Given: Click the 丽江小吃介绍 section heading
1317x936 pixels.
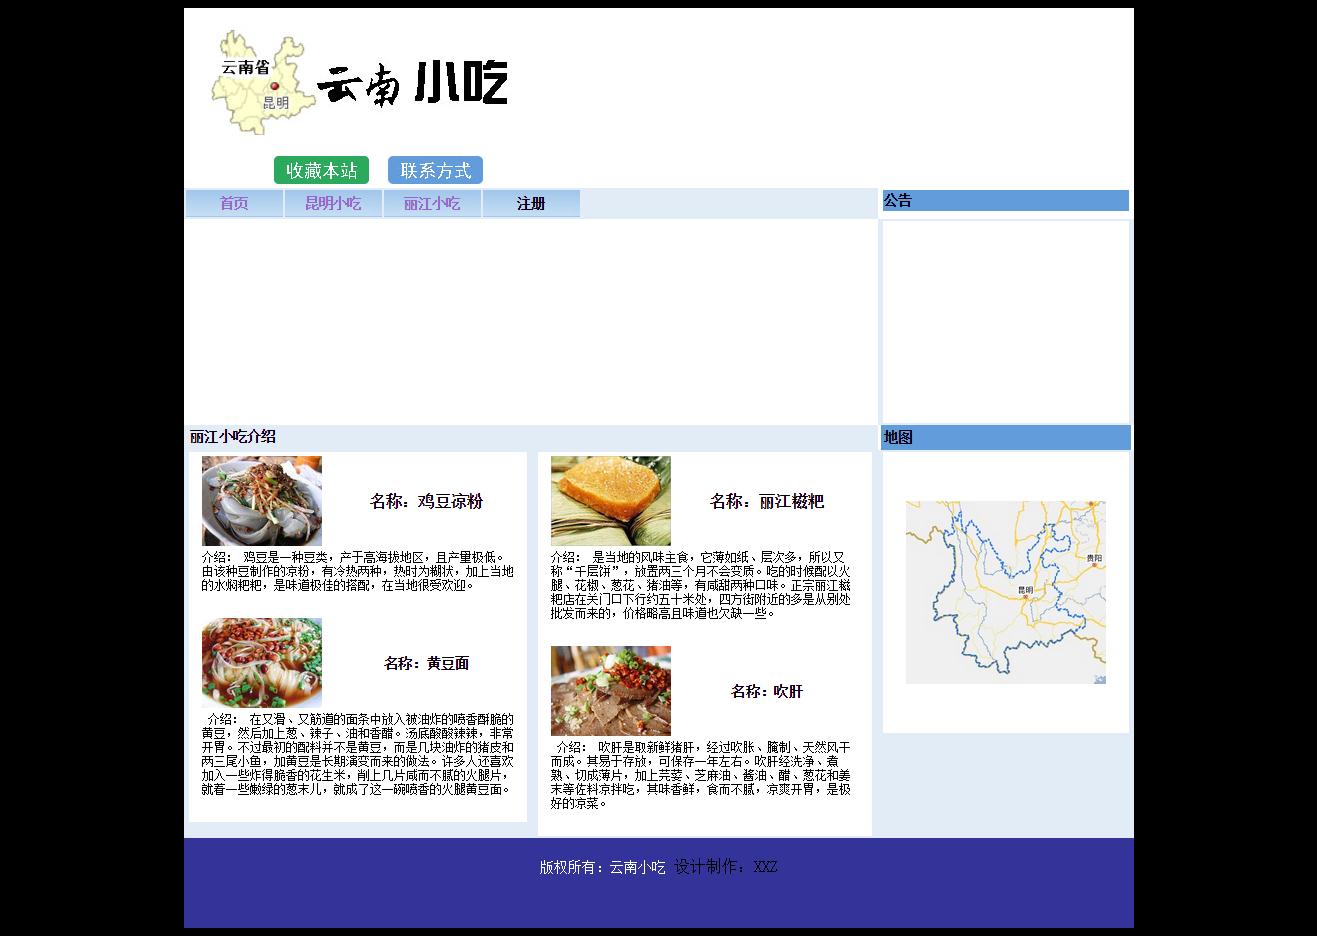Looking at the screenshot, I should click(x=233, y=437).
